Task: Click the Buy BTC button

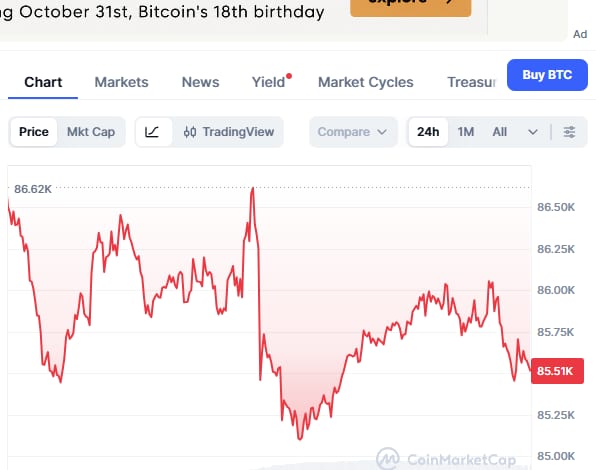Action: (547, 75)
